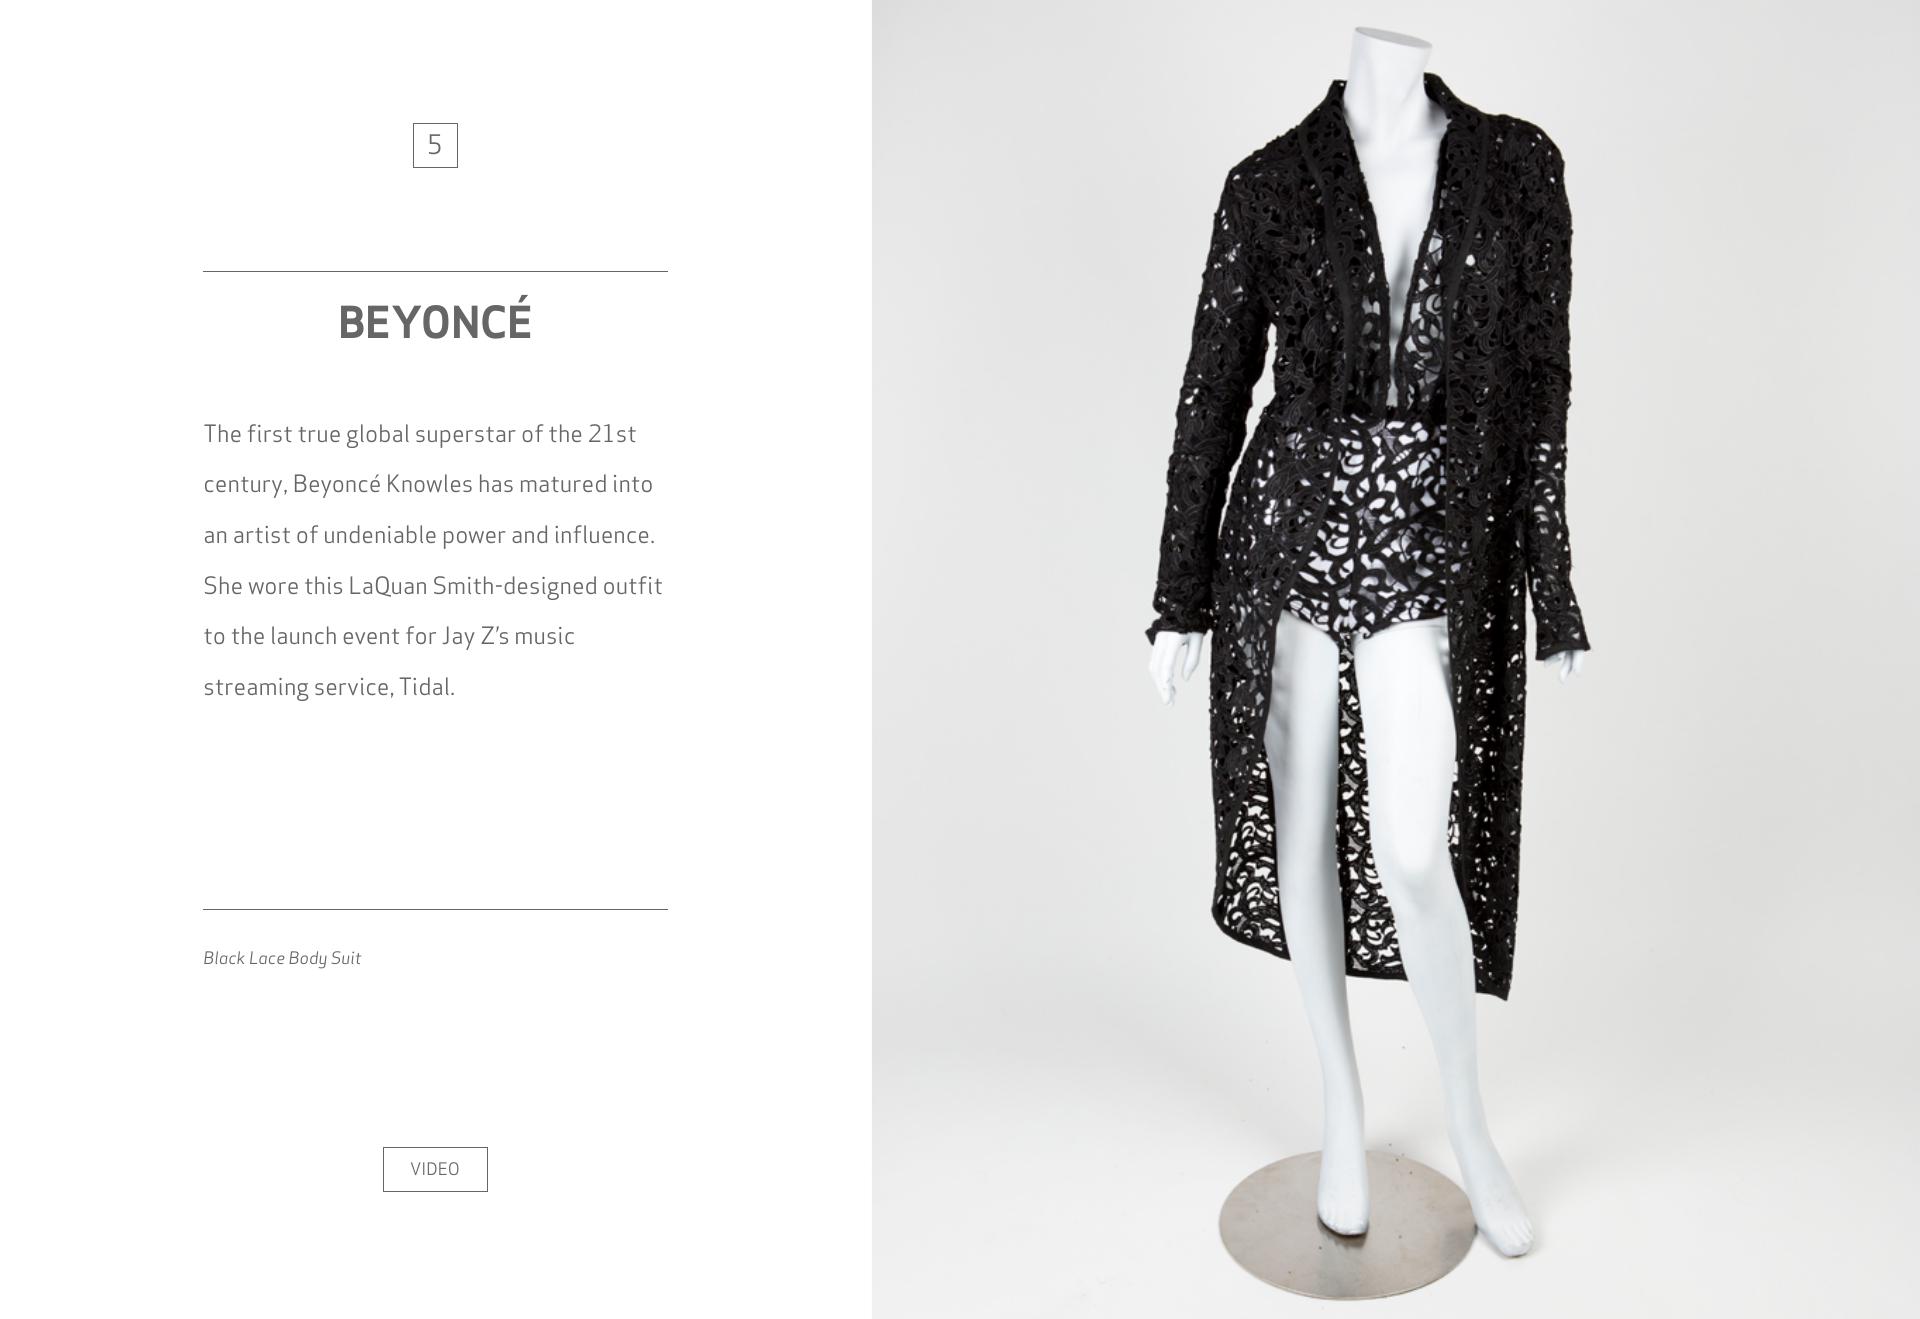Click the words "LaQuan Smith-designed outfit"

[x=505, y=586]
